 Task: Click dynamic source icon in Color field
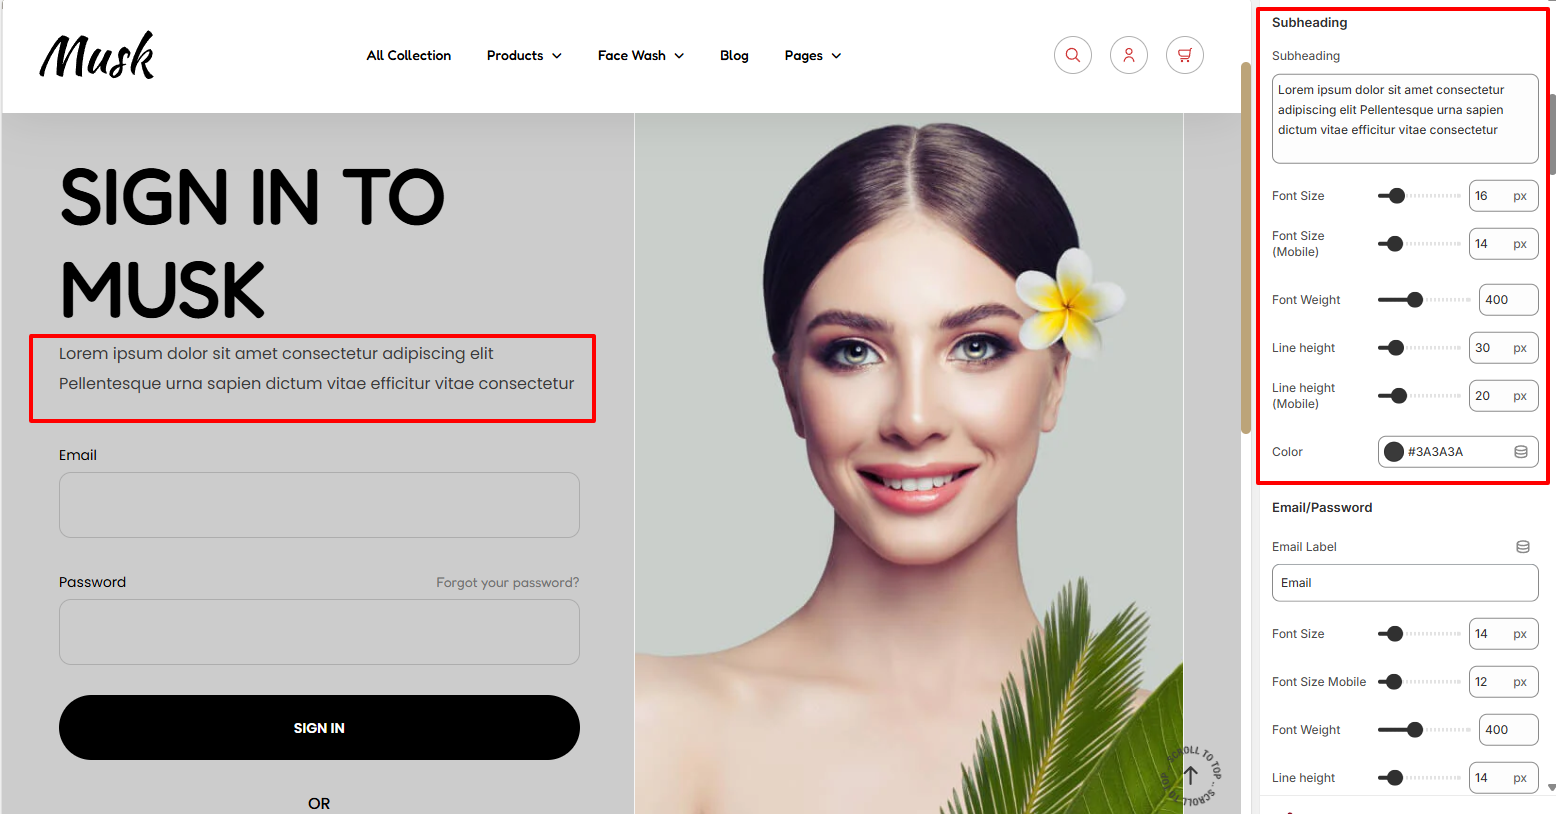pos(1521,452)
